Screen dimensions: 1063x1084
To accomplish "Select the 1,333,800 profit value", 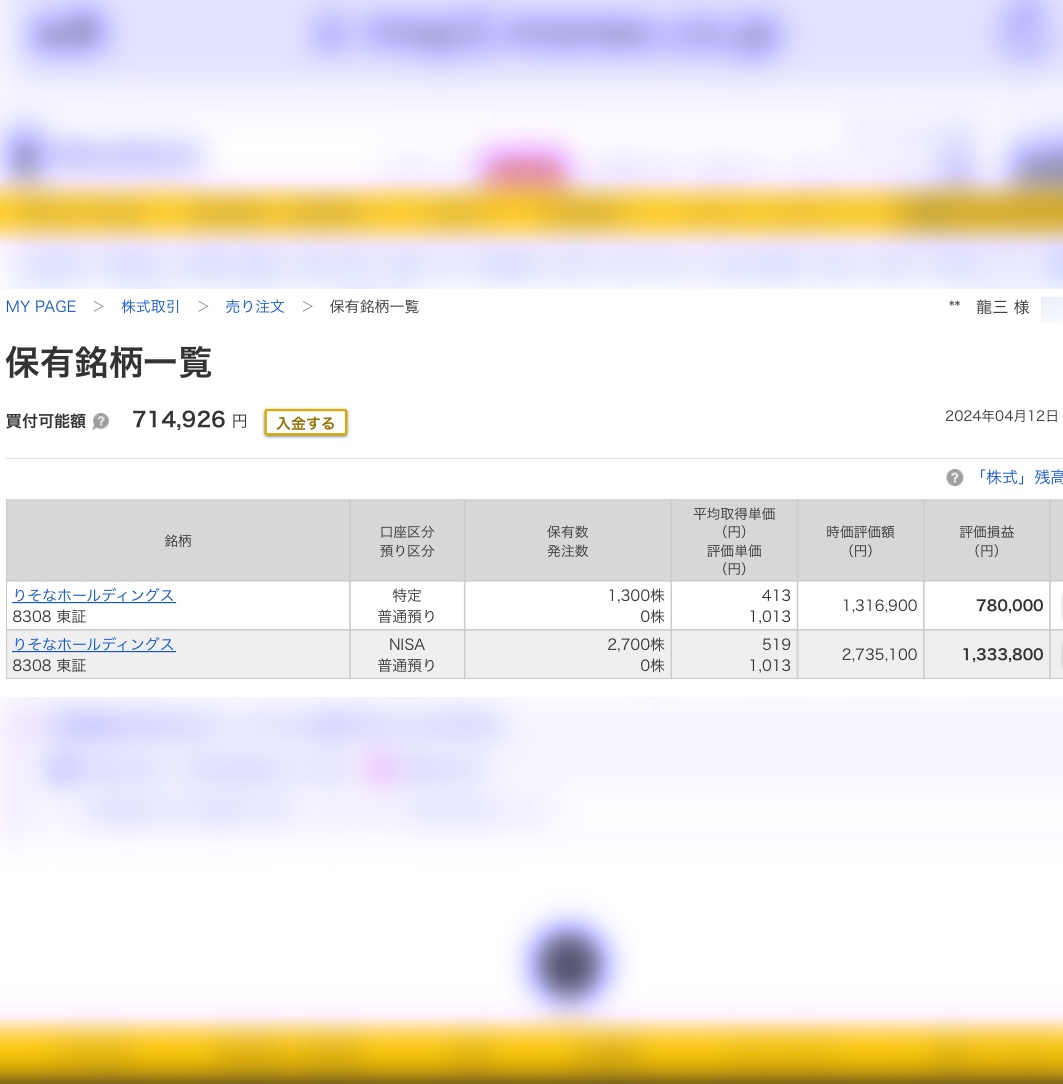I will point(1002,655).
